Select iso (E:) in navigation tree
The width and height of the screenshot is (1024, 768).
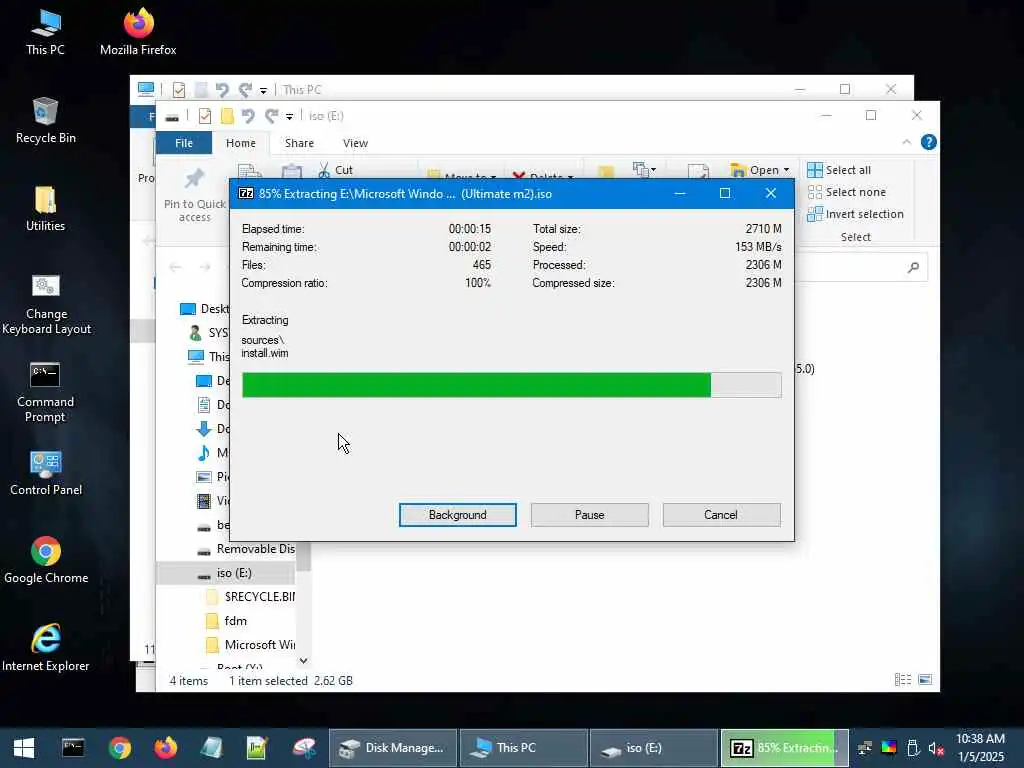pyautogui.click(x=225, y=573)
